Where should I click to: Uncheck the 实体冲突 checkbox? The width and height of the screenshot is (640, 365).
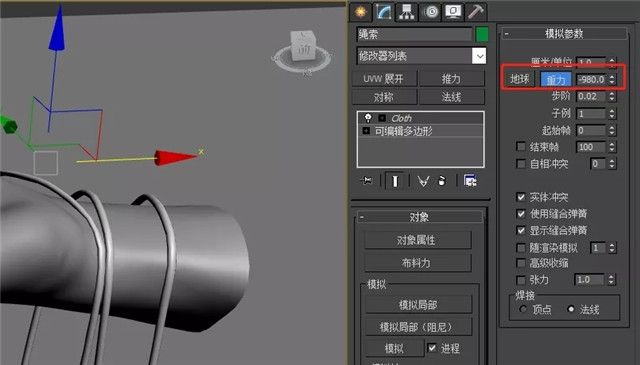pyautogui.click(x=521, y=197)
